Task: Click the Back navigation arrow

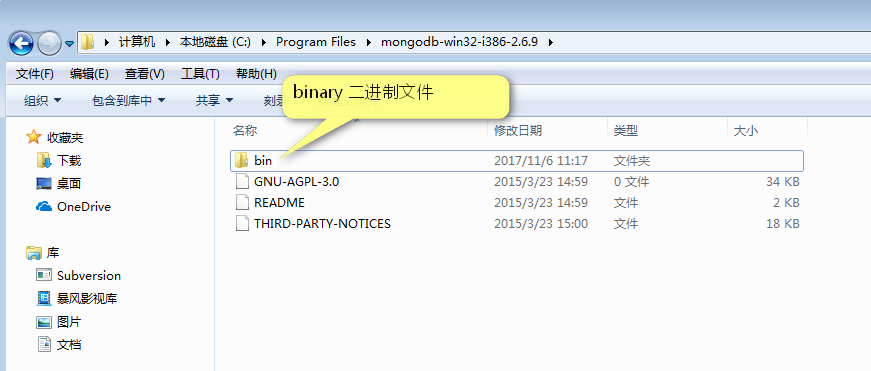Action: [21, 43]
